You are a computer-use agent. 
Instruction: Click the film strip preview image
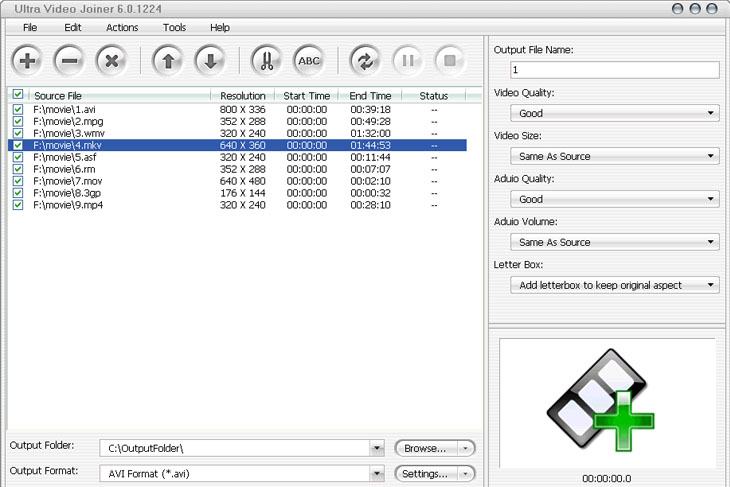(601, 401)
